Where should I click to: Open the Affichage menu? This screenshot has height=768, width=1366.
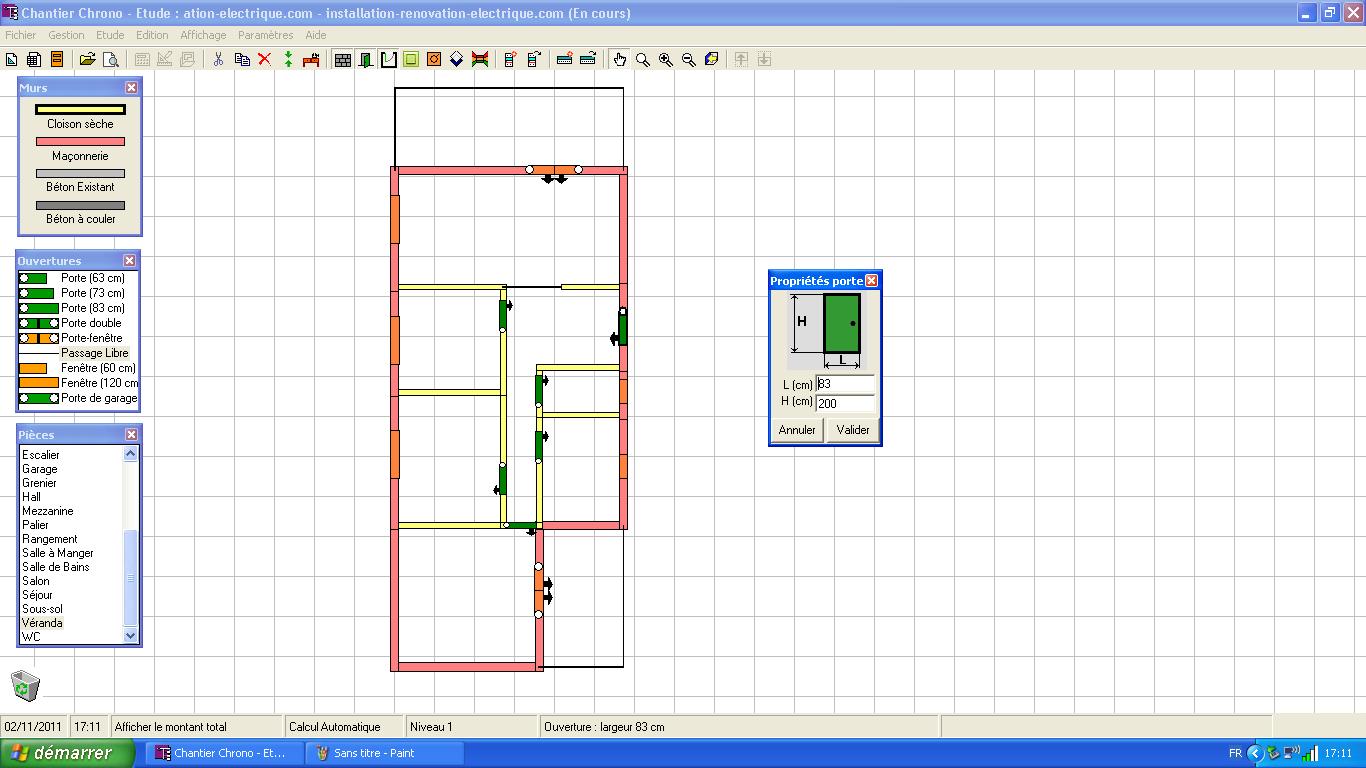point(203,35)
